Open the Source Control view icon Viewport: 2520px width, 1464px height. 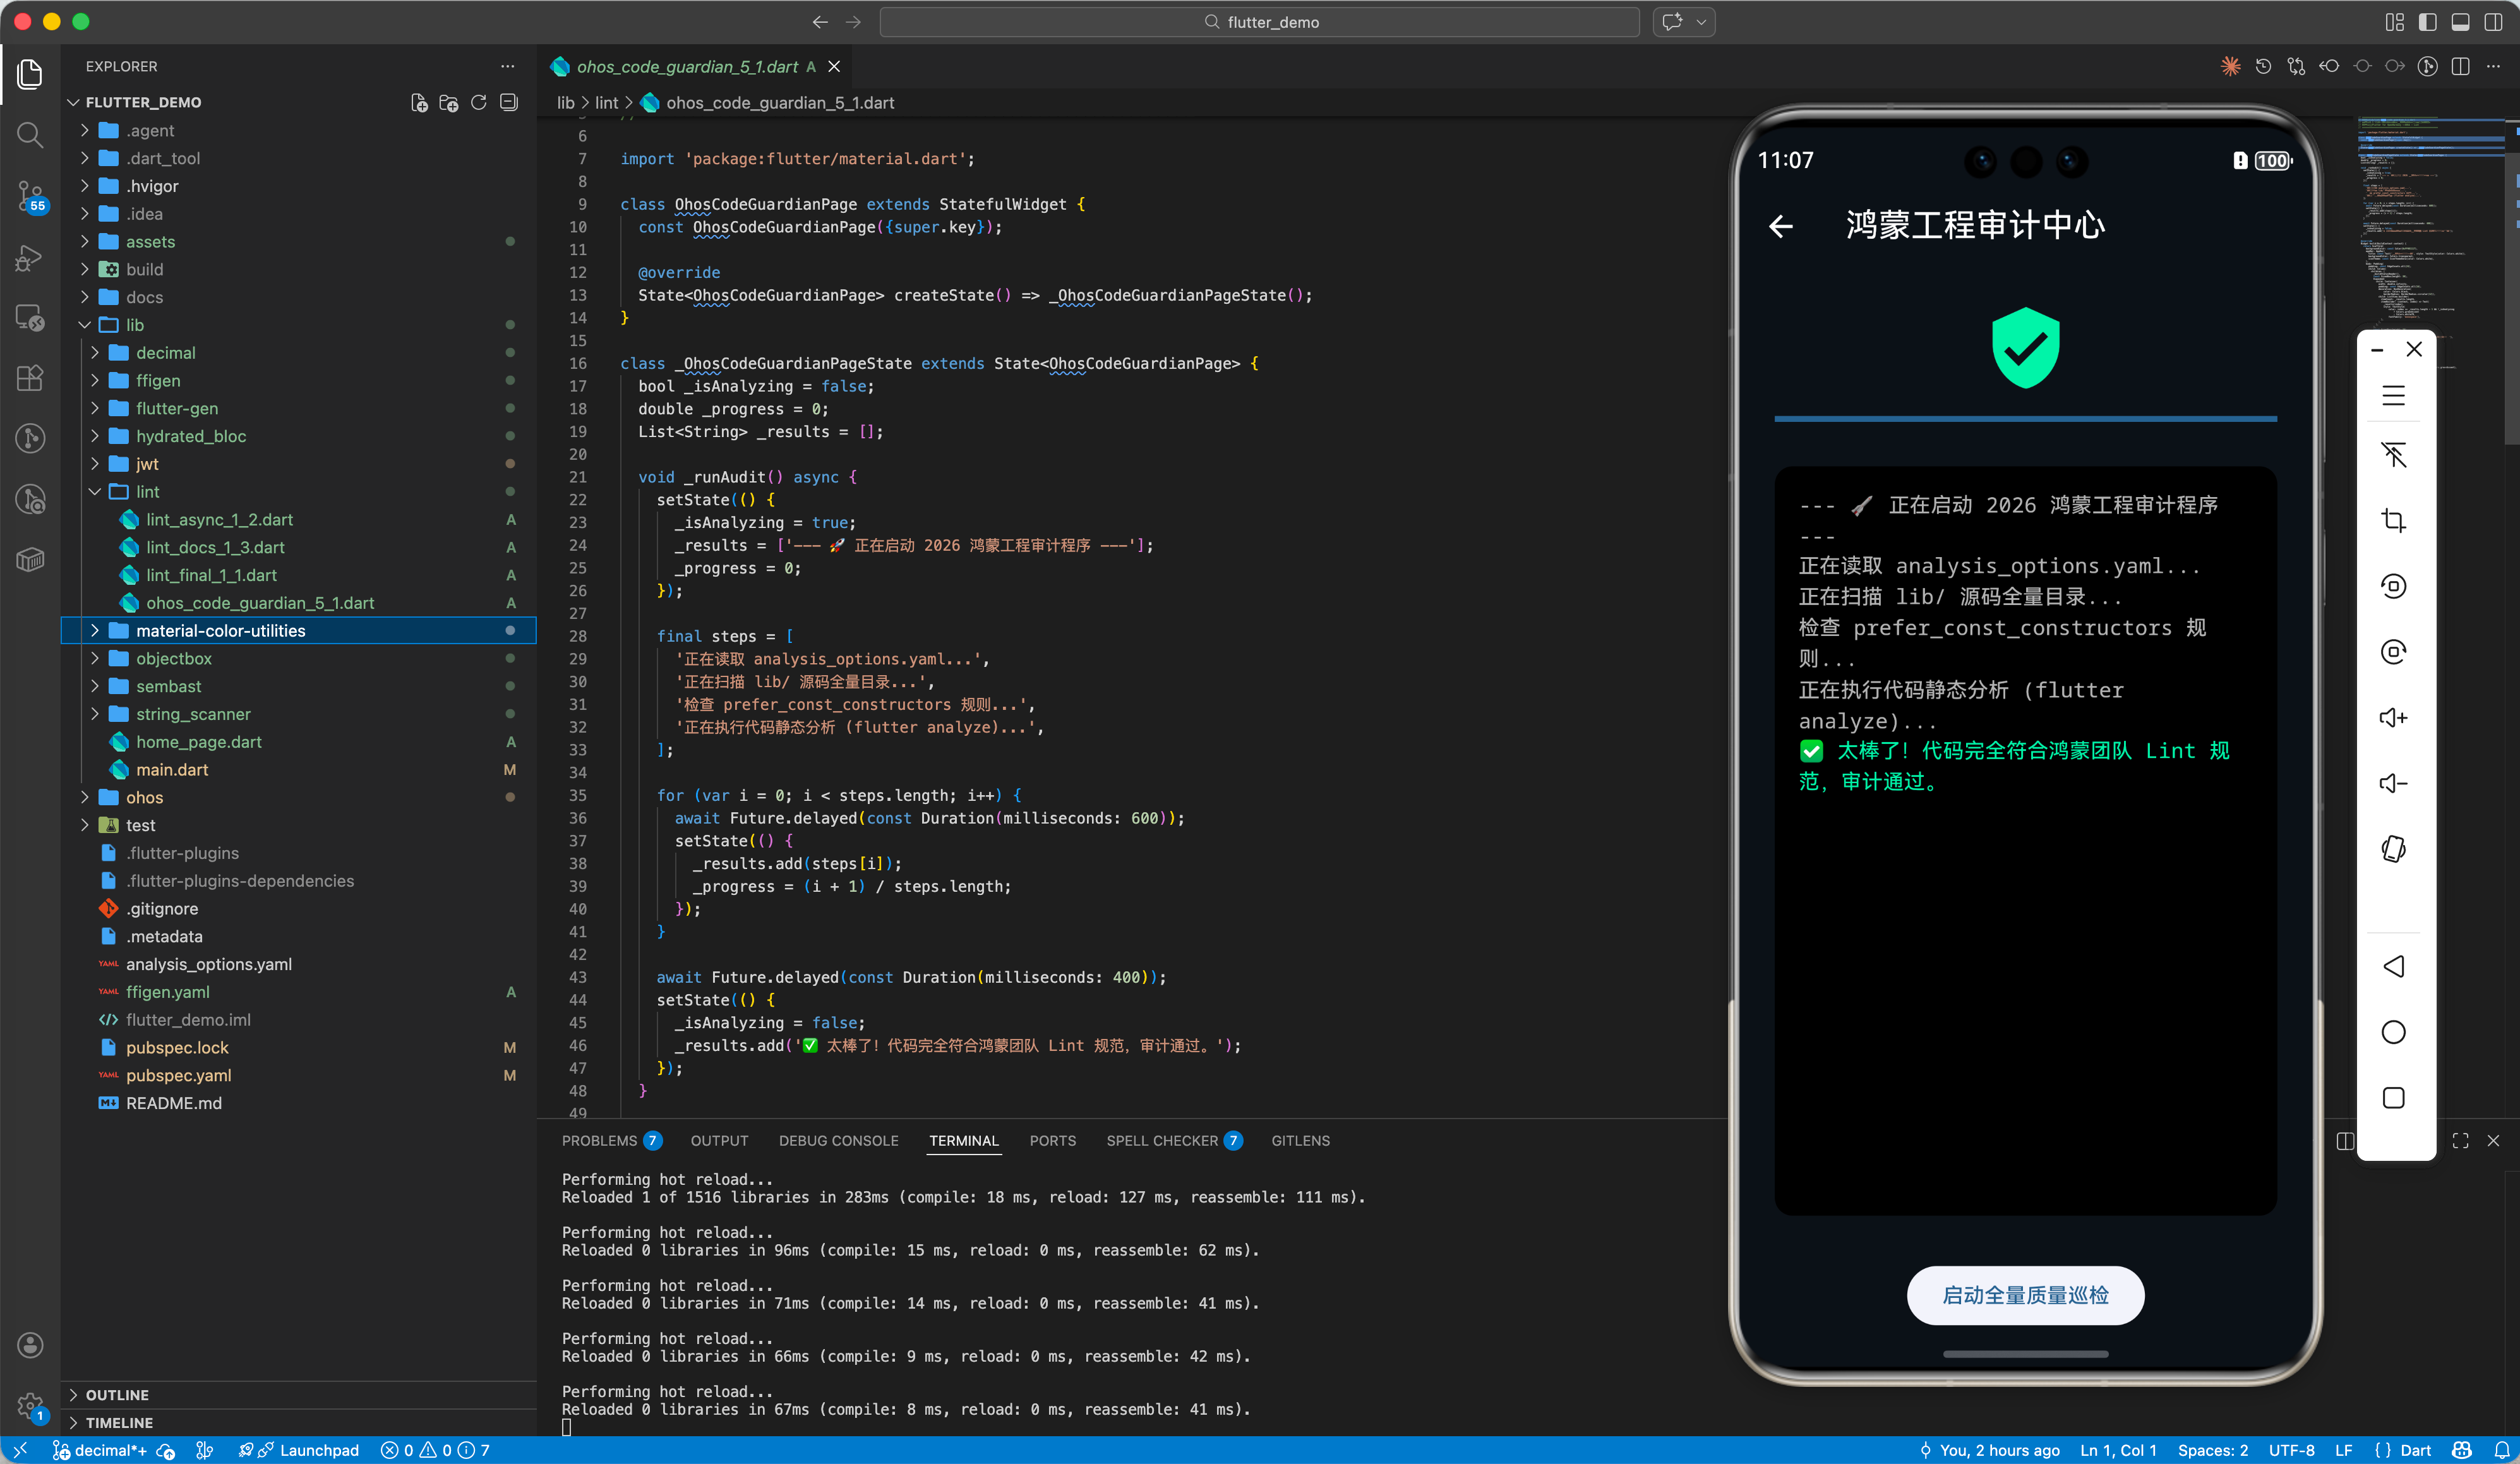[30, 195]
